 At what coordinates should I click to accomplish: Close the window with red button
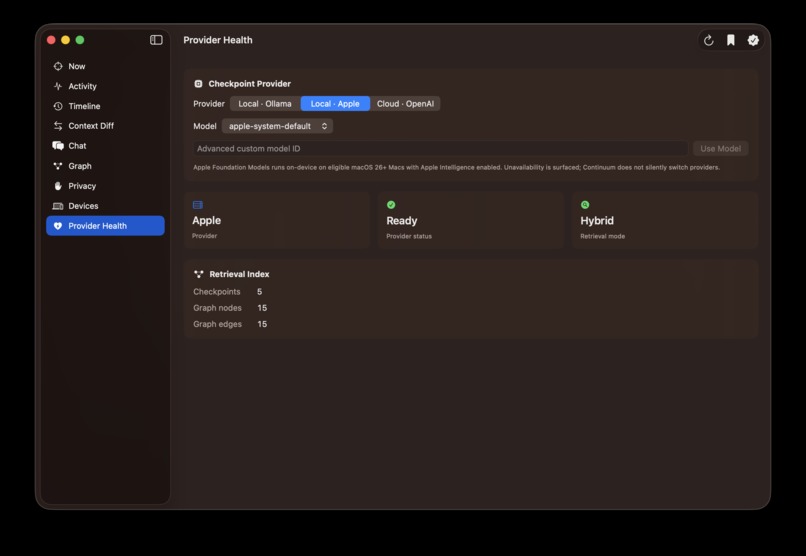click(x=51, y=40)
